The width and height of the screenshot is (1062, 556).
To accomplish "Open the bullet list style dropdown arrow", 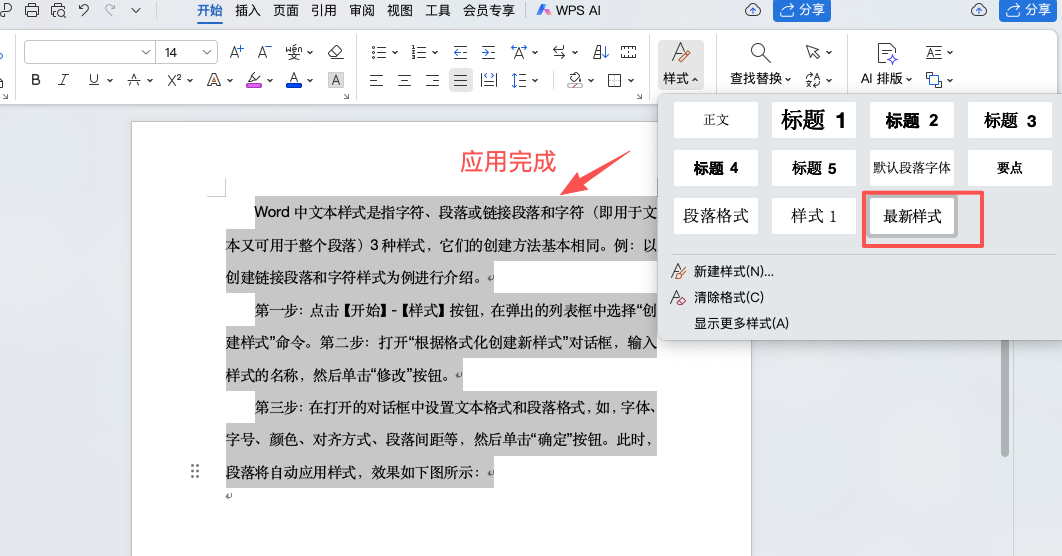I will 395,53.
